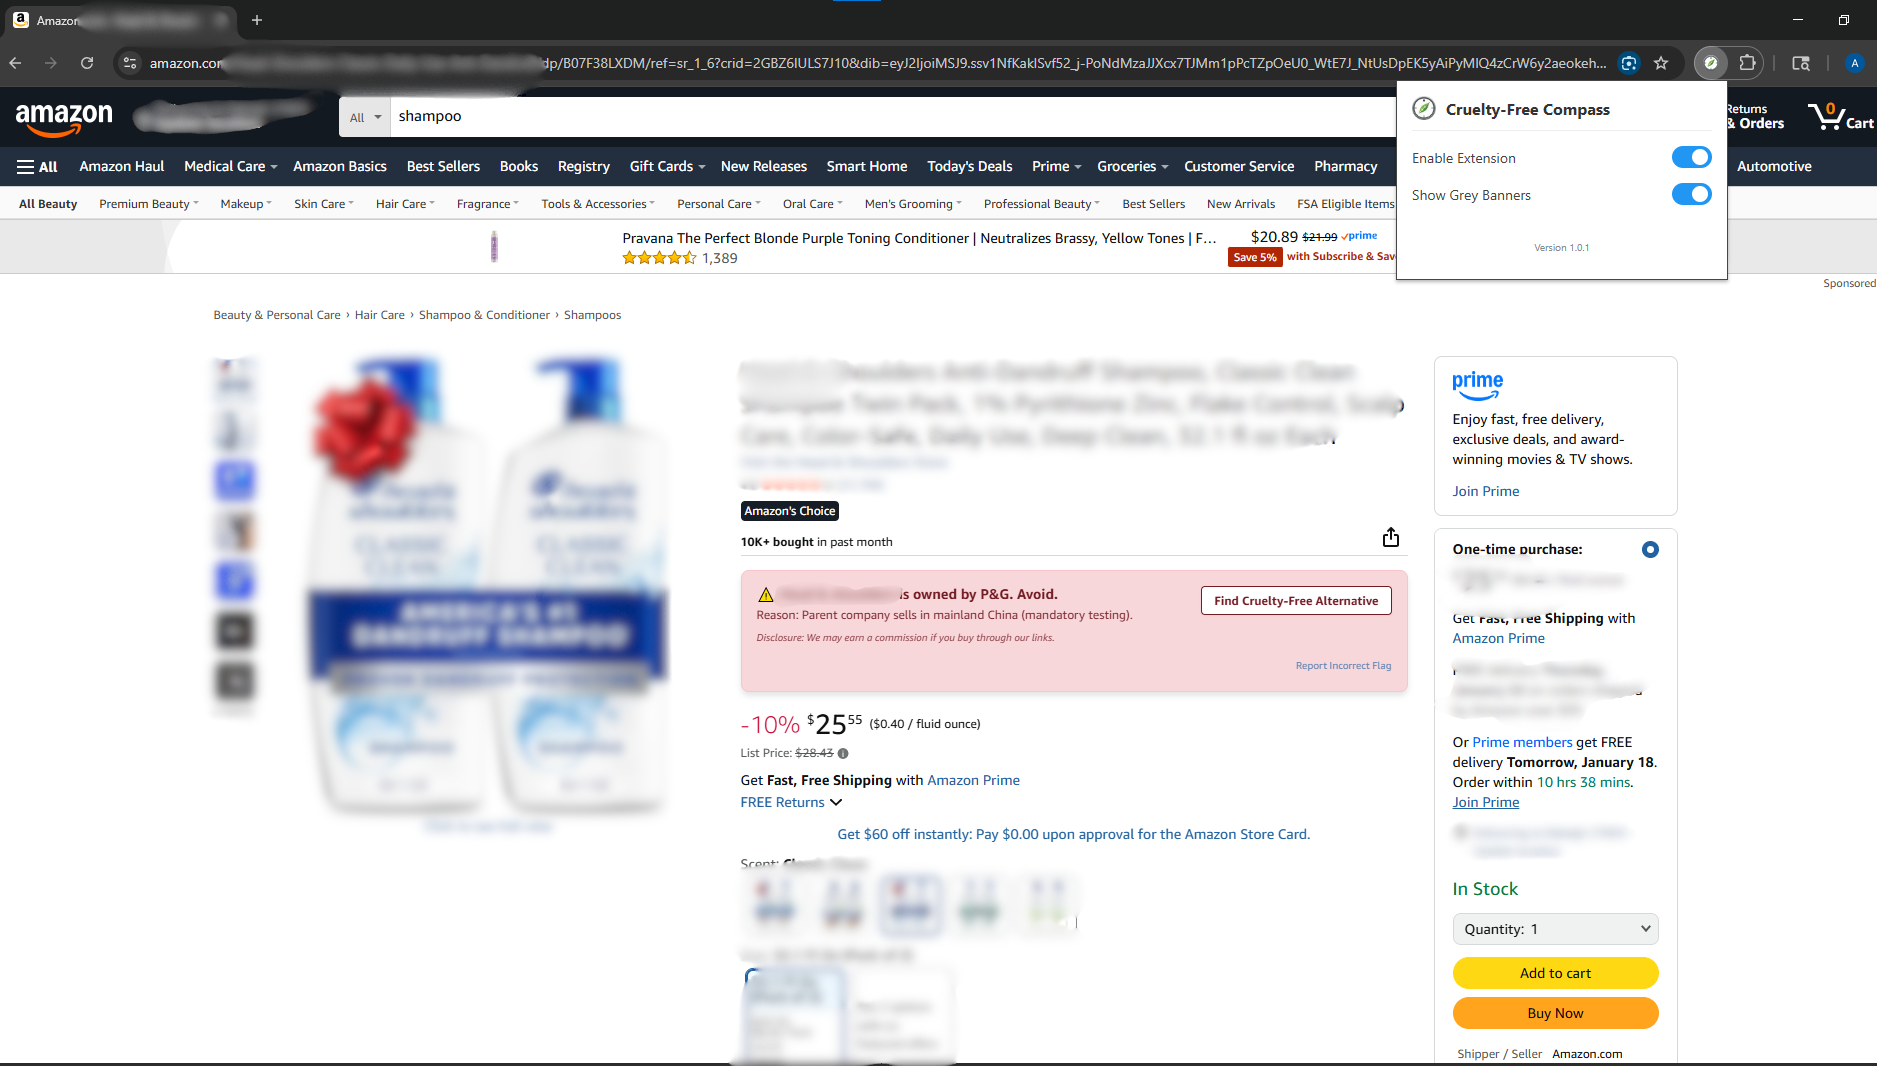Select the One-time purchase radio button
Screen dimensions: 1877x1066
(x=1648, y=549)
